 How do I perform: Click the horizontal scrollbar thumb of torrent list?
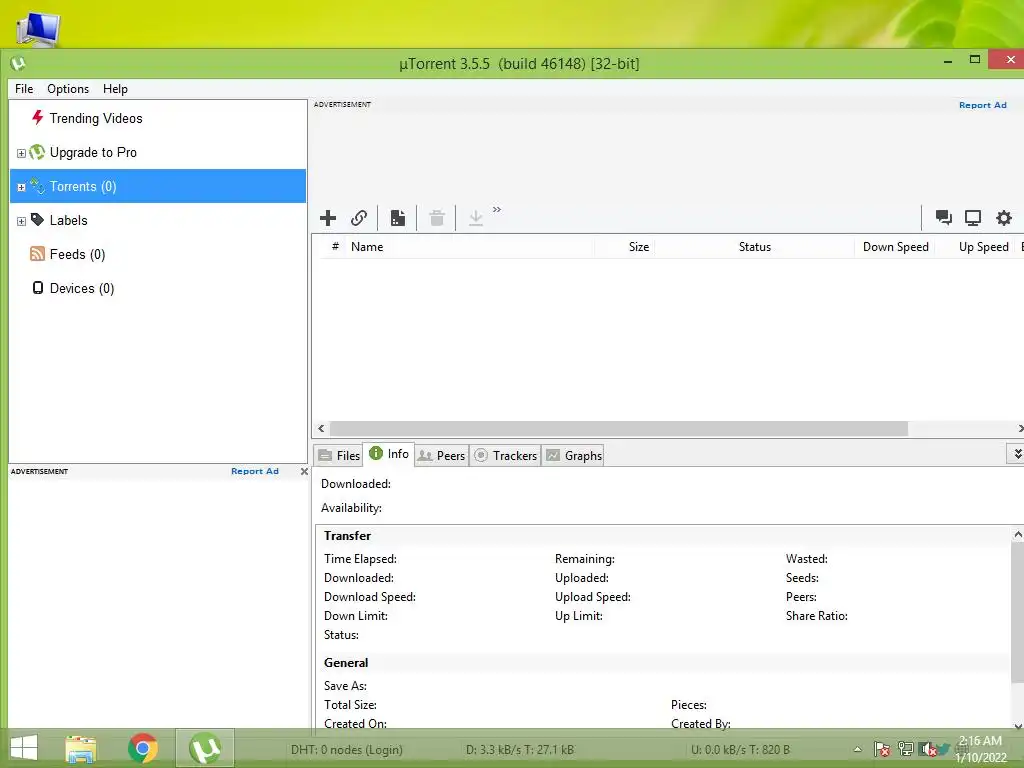[618, 428]
